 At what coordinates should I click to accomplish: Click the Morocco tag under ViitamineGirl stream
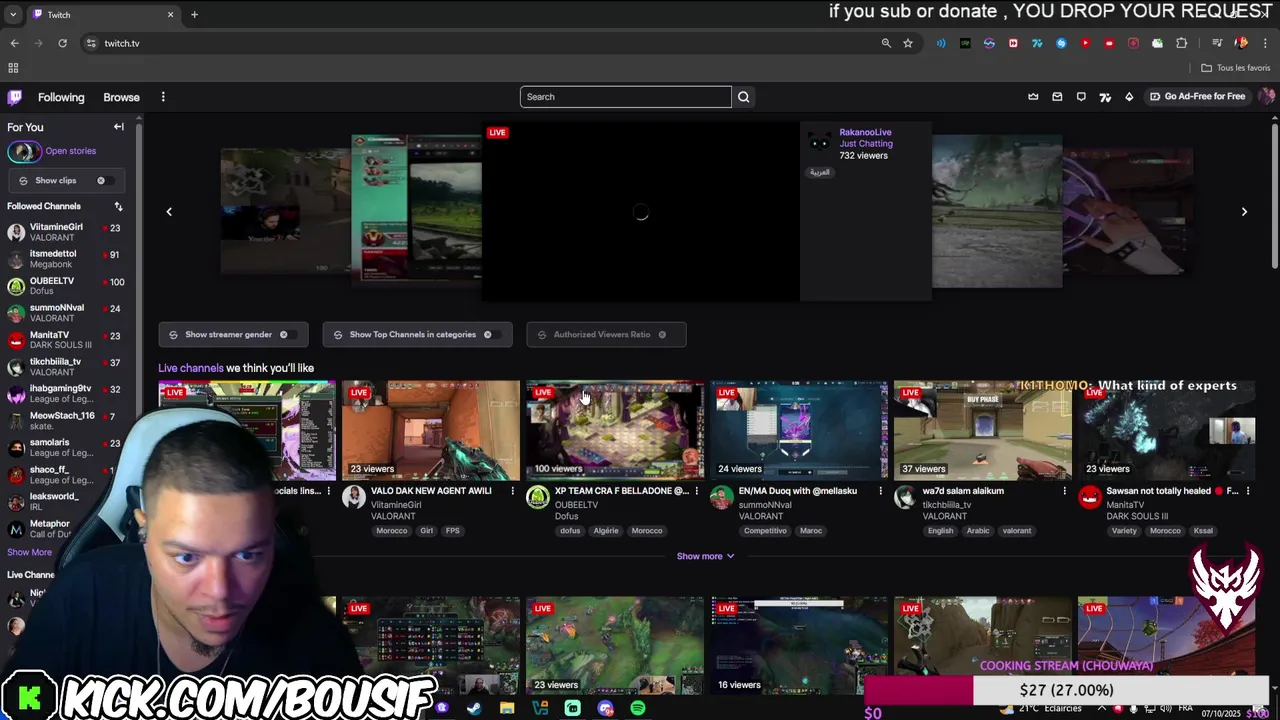pos(392,531)
